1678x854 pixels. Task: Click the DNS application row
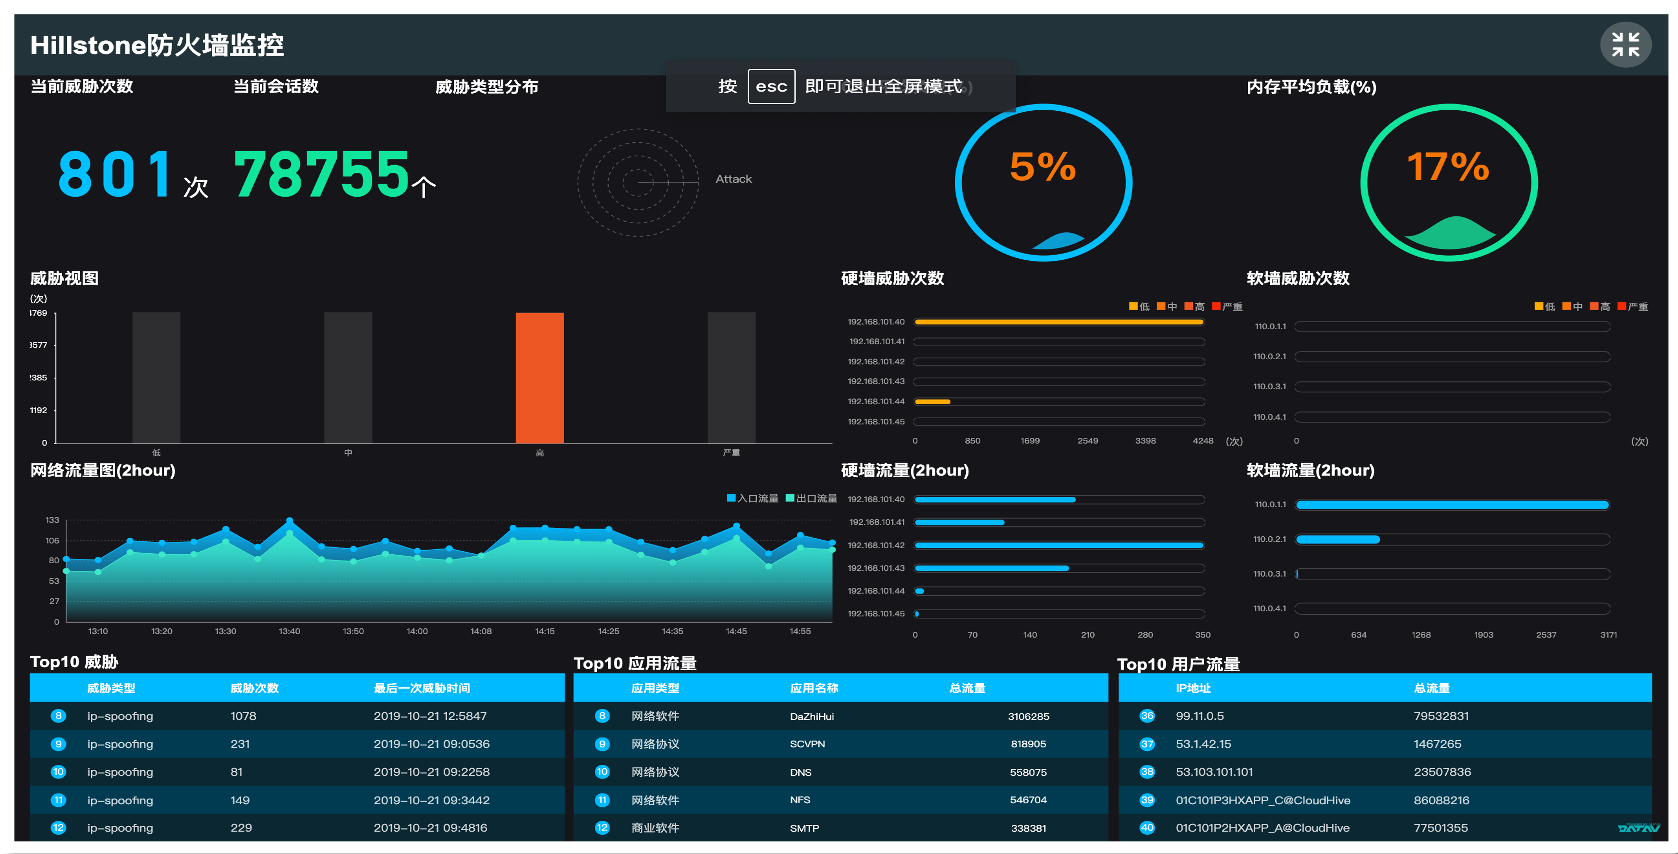tap(841, 772)
